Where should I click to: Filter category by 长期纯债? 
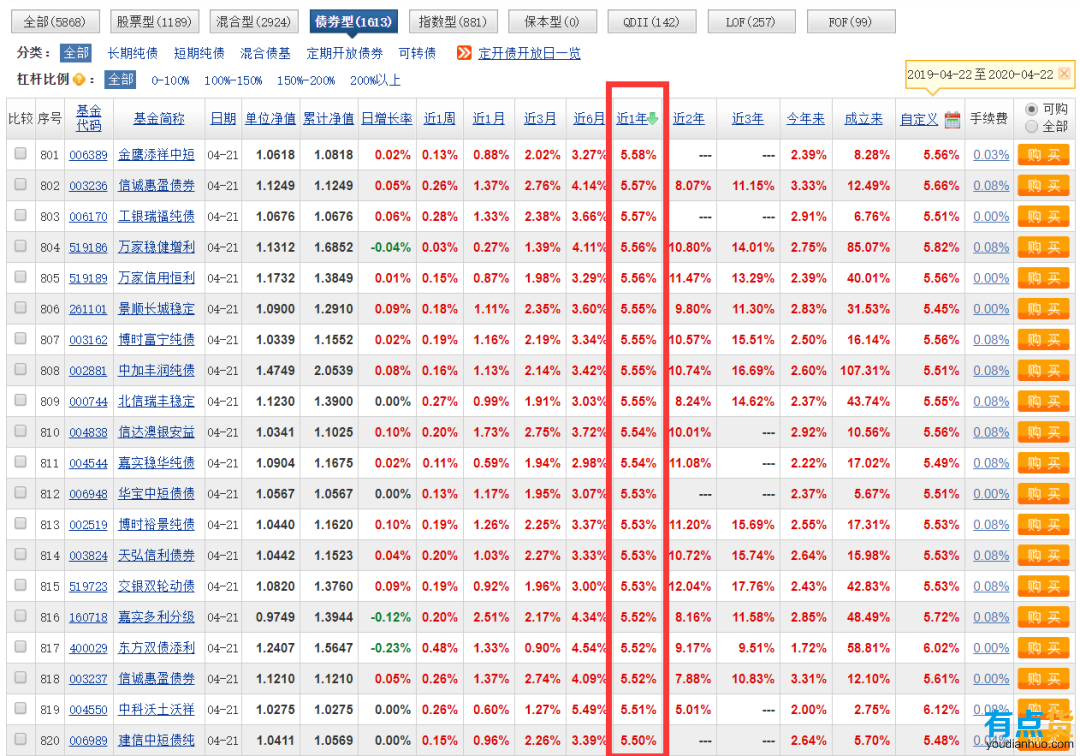point(132,53)
